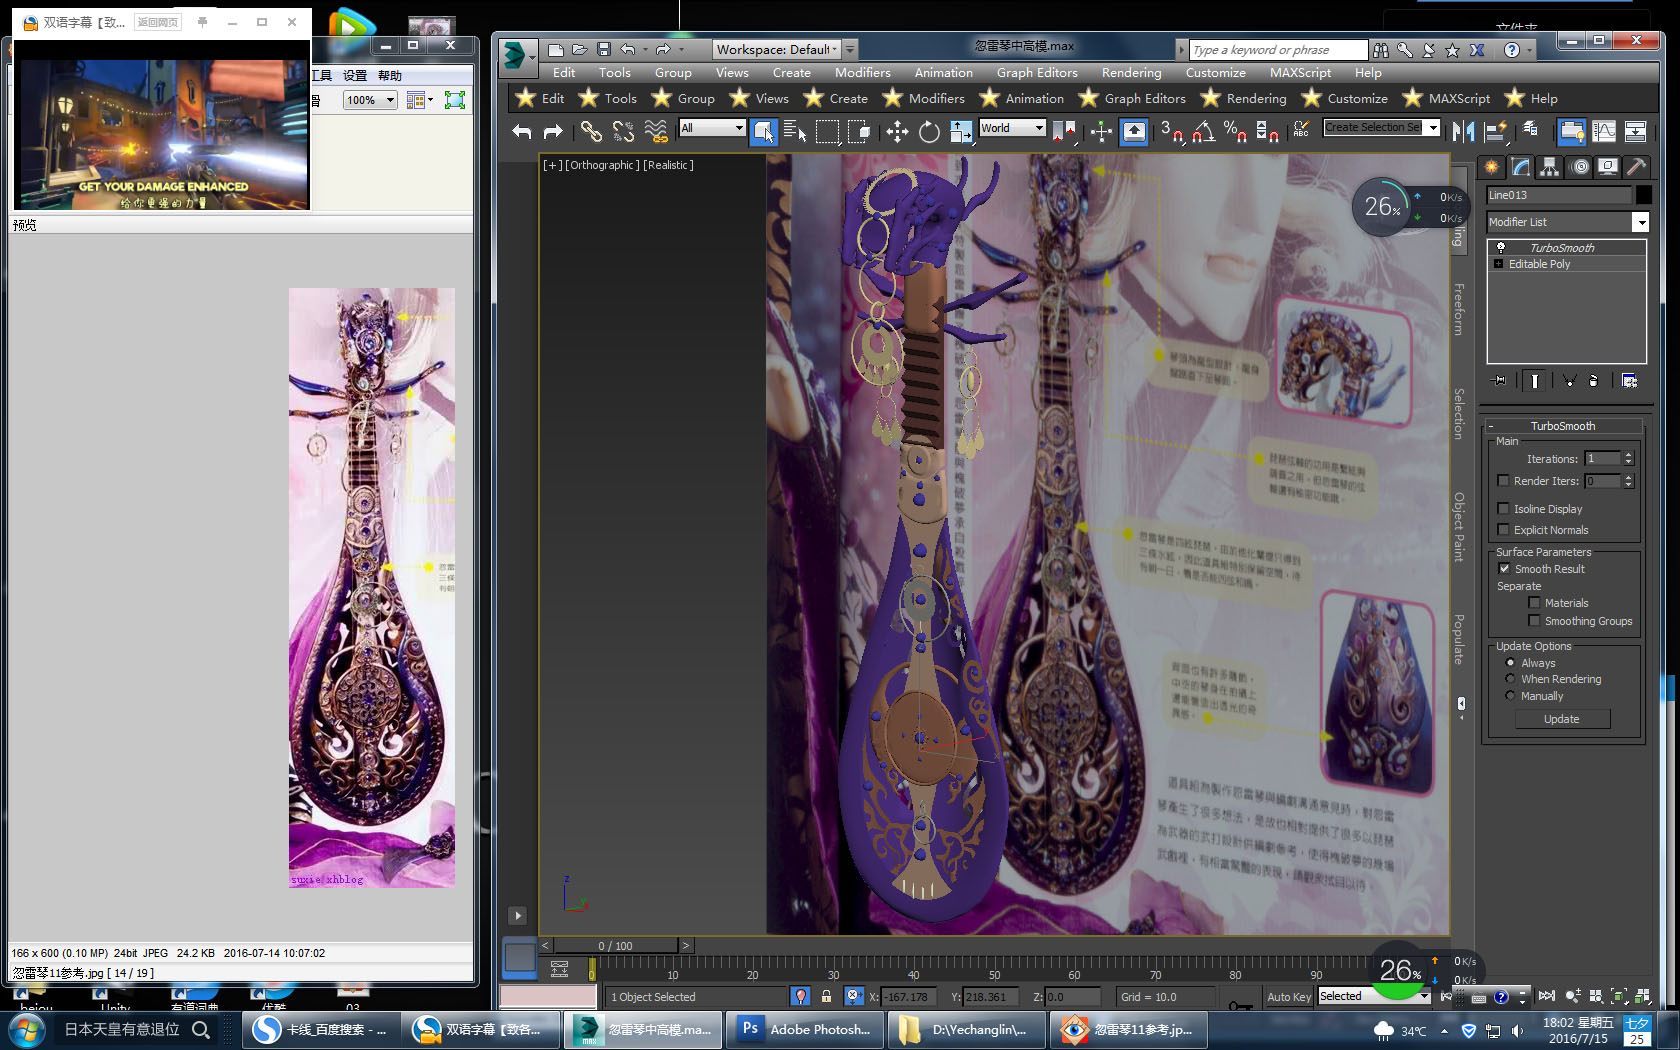Select the Always update option
Screen dimensions: 1680x1050
[x=1510, y=663]
